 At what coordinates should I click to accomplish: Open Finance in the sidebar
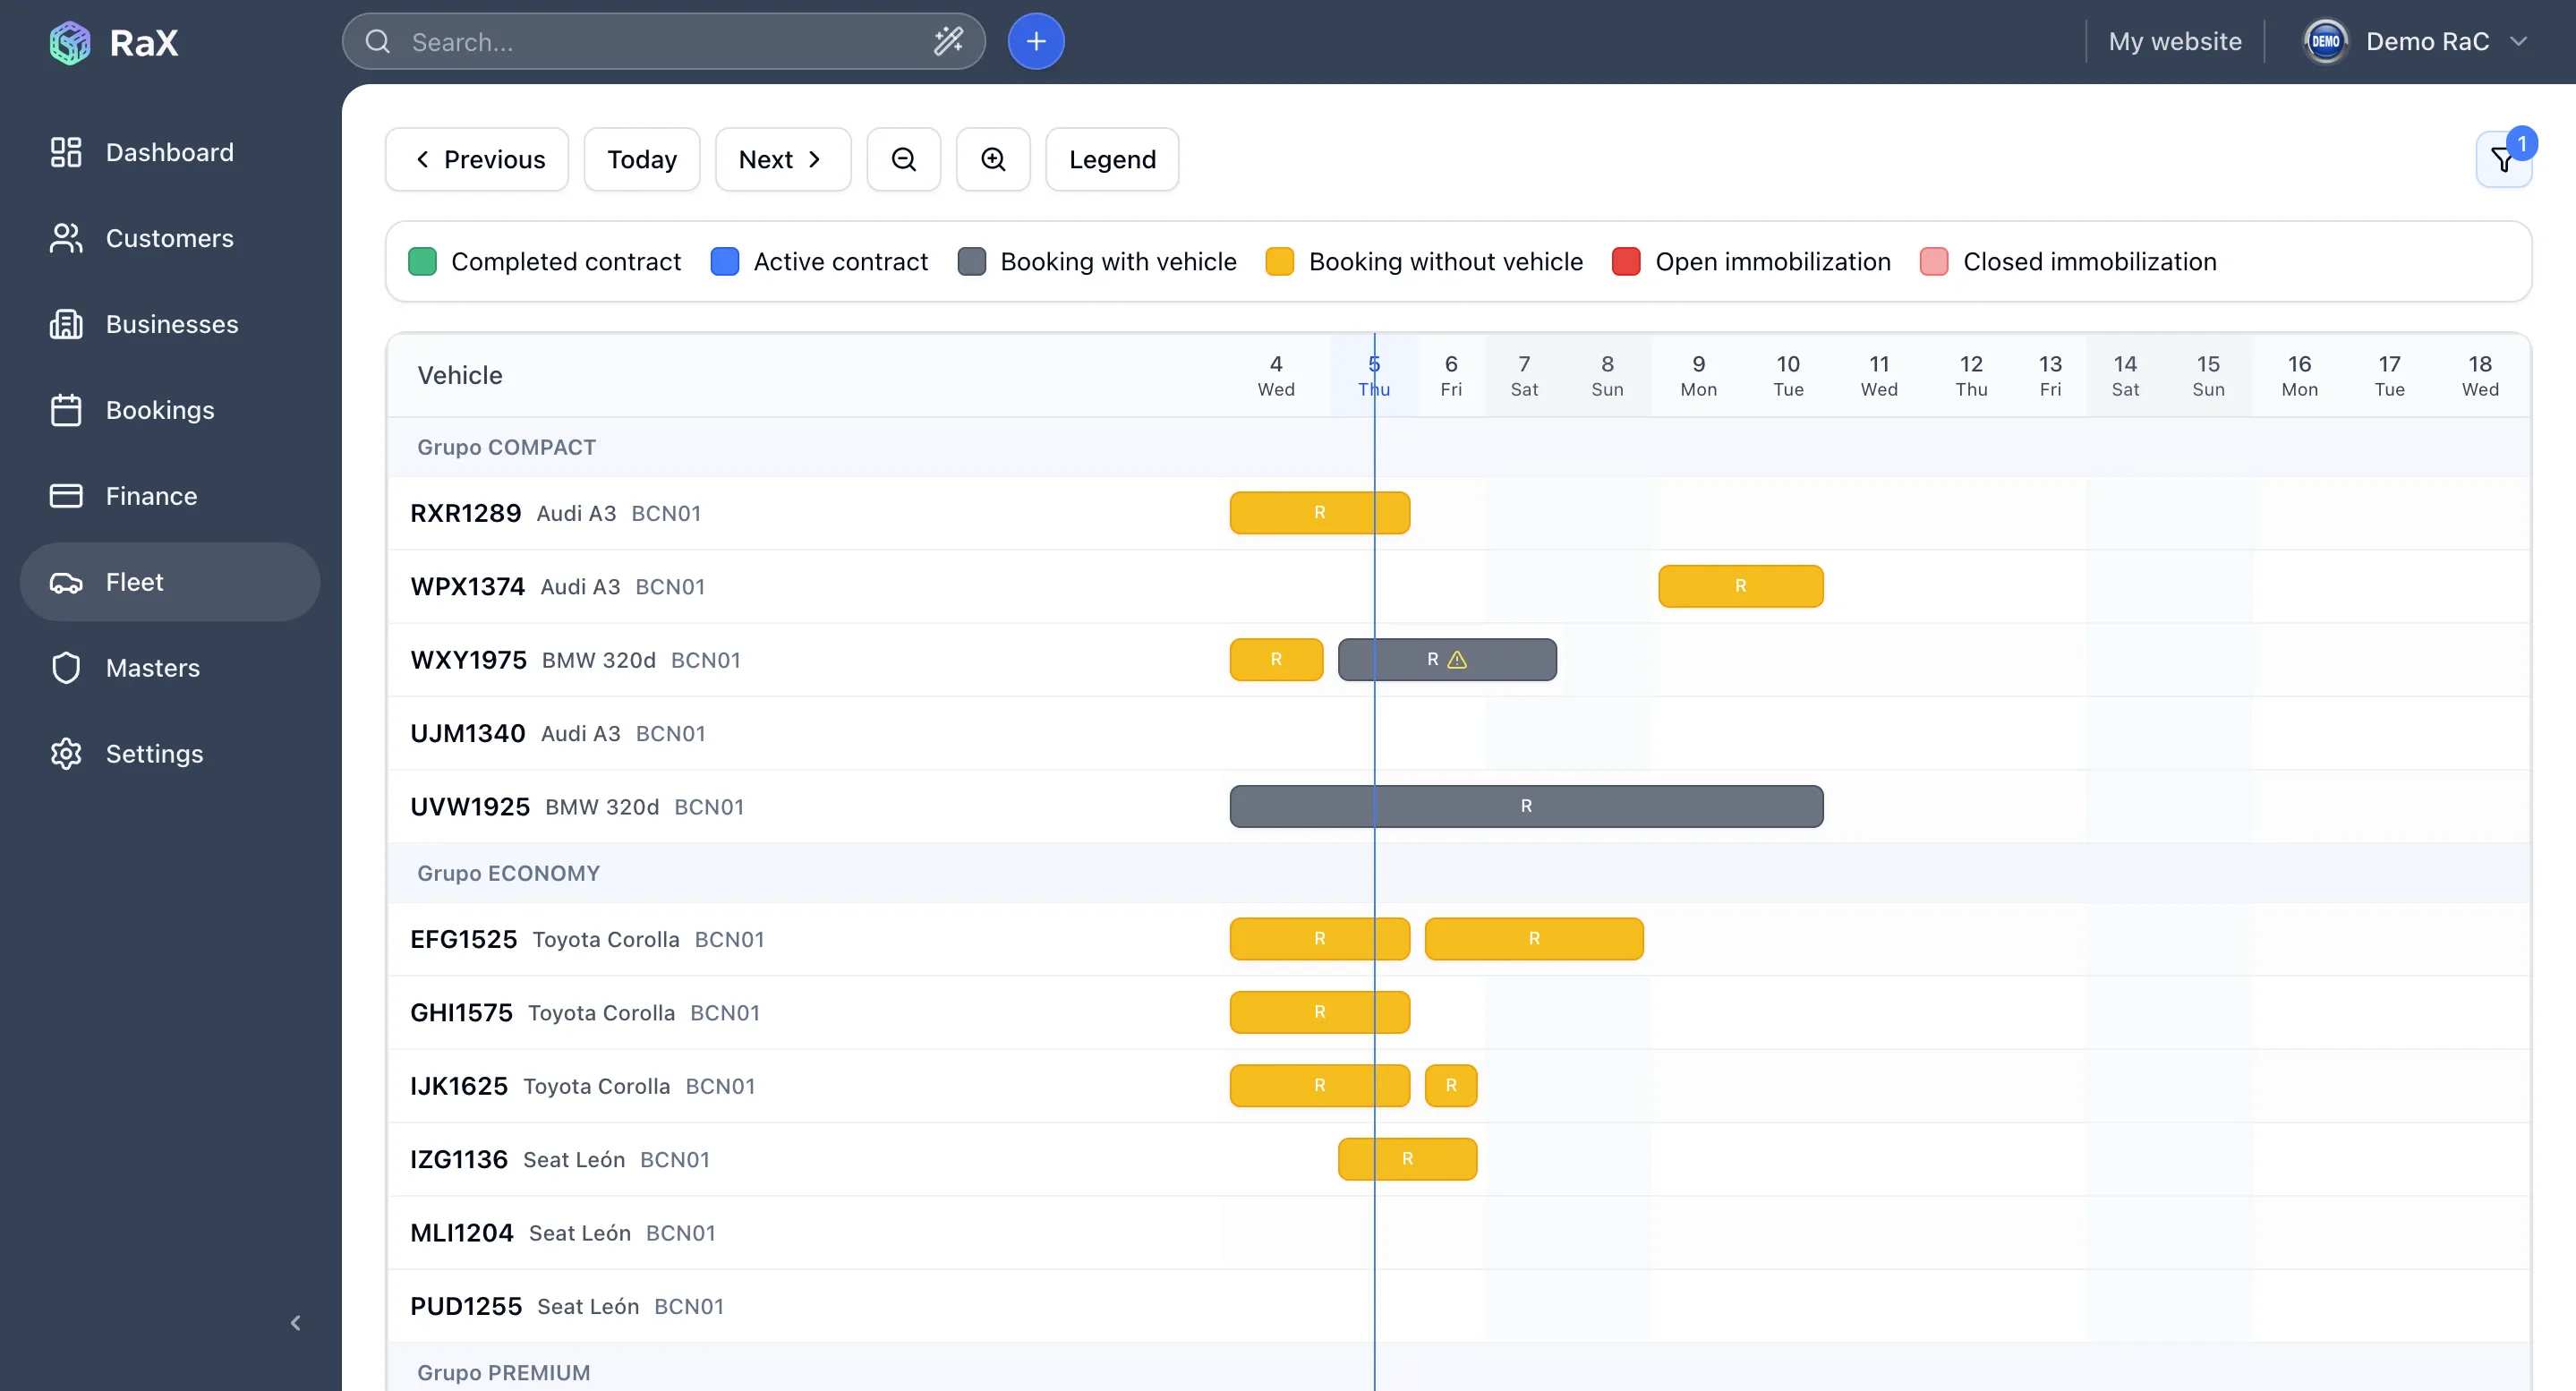[x=170, y=496]
